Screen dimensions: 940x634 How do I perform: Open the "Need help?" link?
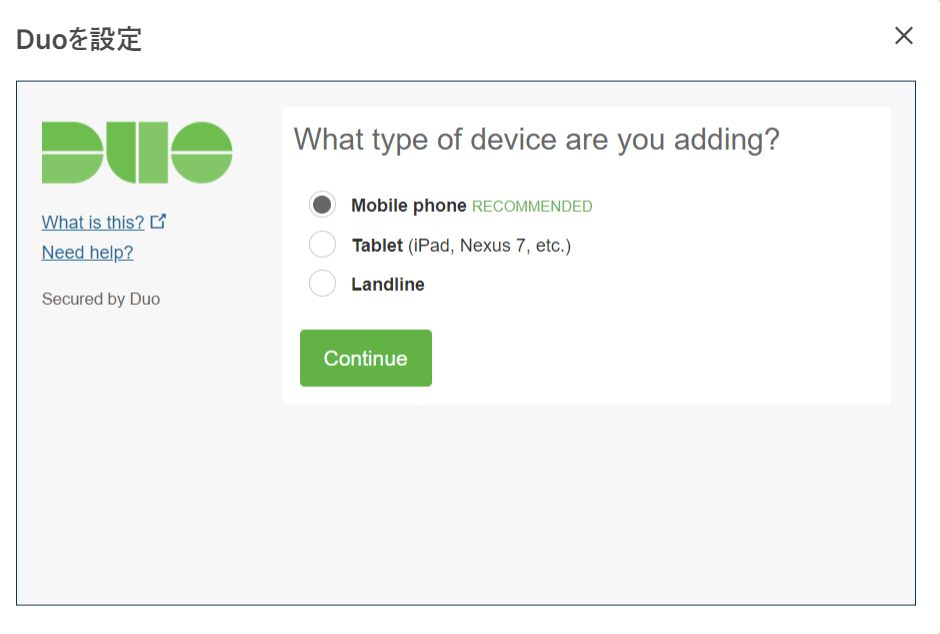coord(87,253)
